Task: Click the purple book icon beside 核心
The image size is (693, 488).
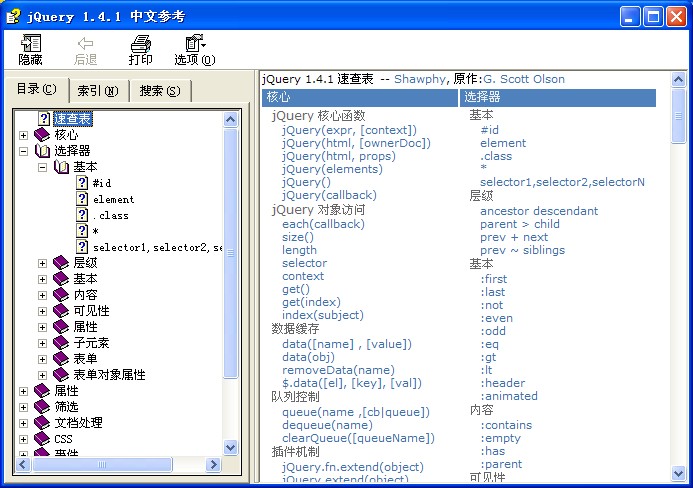Action: (42, 134)
